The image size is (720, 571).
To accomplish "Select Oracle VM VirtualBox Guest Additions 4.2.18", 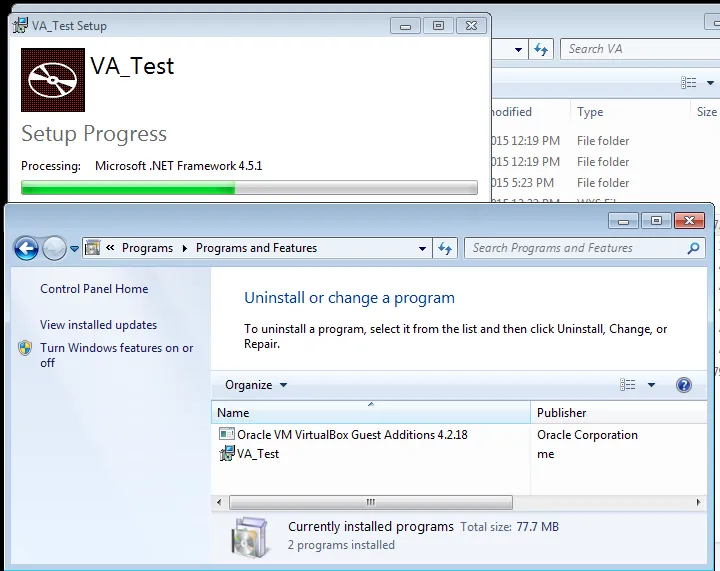I will pyautogui.click(x=352, y=435).
